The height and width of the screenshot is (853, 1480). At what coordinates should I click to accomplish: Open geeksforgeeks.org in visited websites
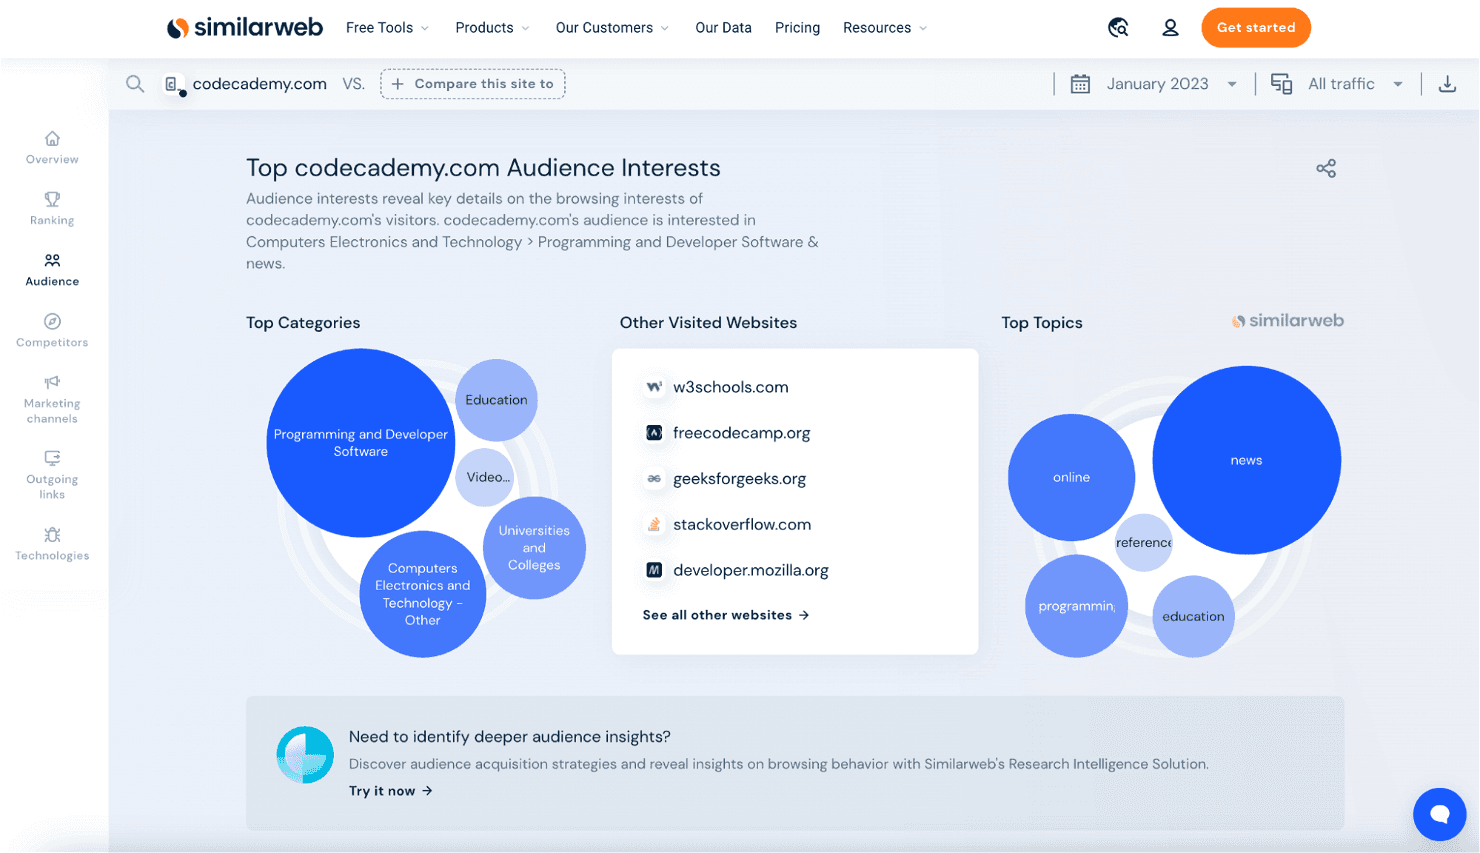[x=739, y=479]
